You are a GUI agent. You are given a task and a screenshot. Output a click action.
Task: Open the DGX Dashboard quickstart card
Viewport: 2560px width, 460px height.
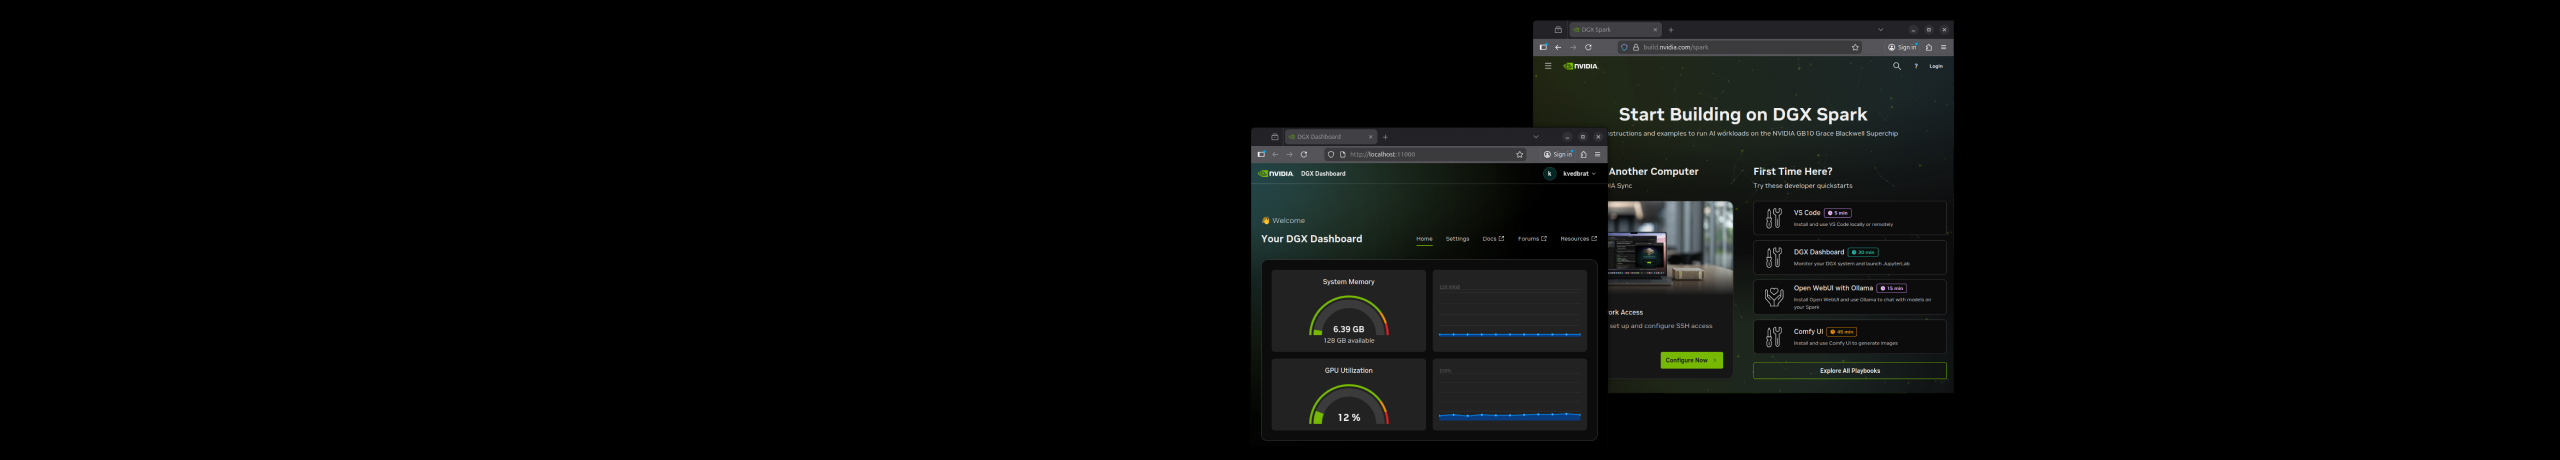(x=1849, y=257)
